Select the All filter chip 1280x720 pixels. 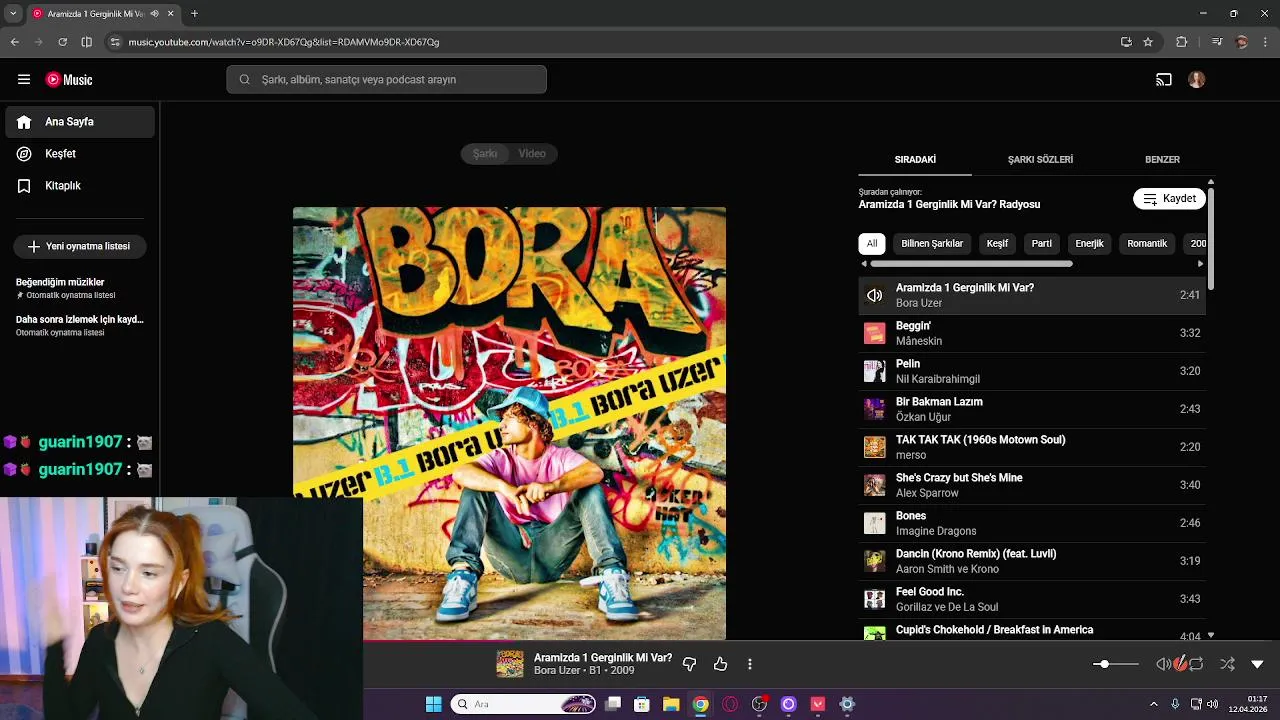click(x=872, y=243)
